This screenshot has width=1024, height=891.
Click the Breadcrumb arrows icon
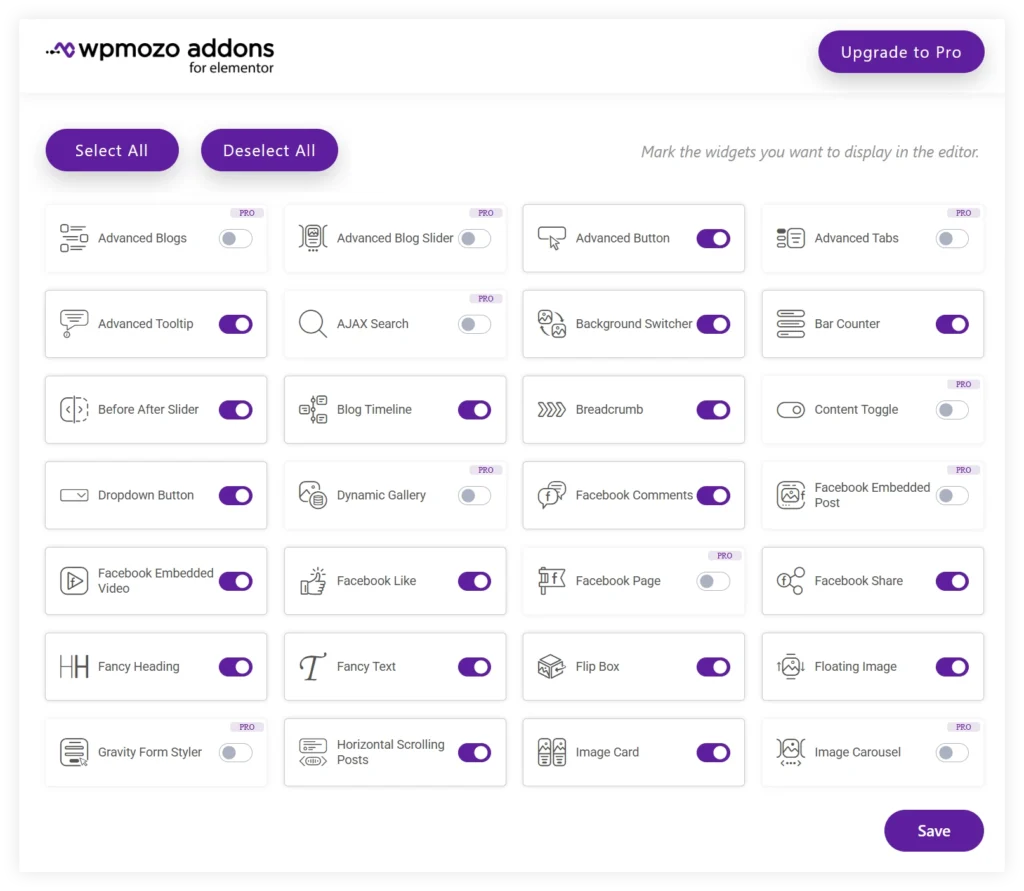(552, 410)
